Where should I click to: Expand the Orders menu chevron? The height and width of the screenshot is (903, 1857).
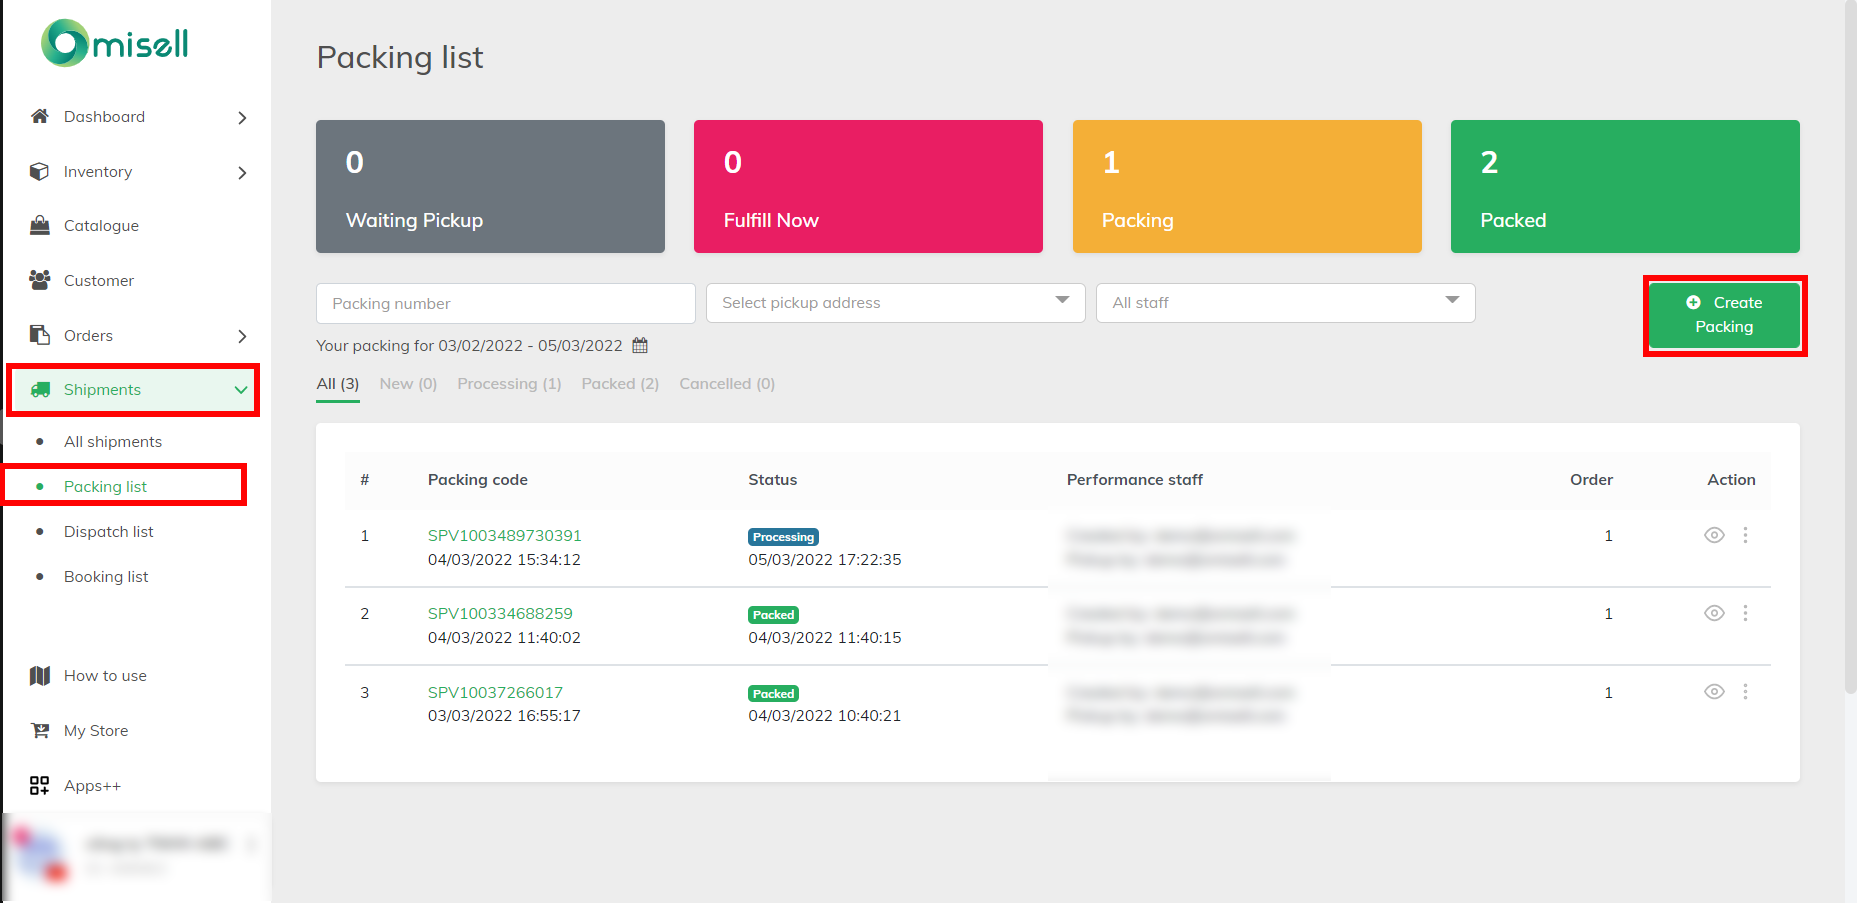[x=242, y=336]
